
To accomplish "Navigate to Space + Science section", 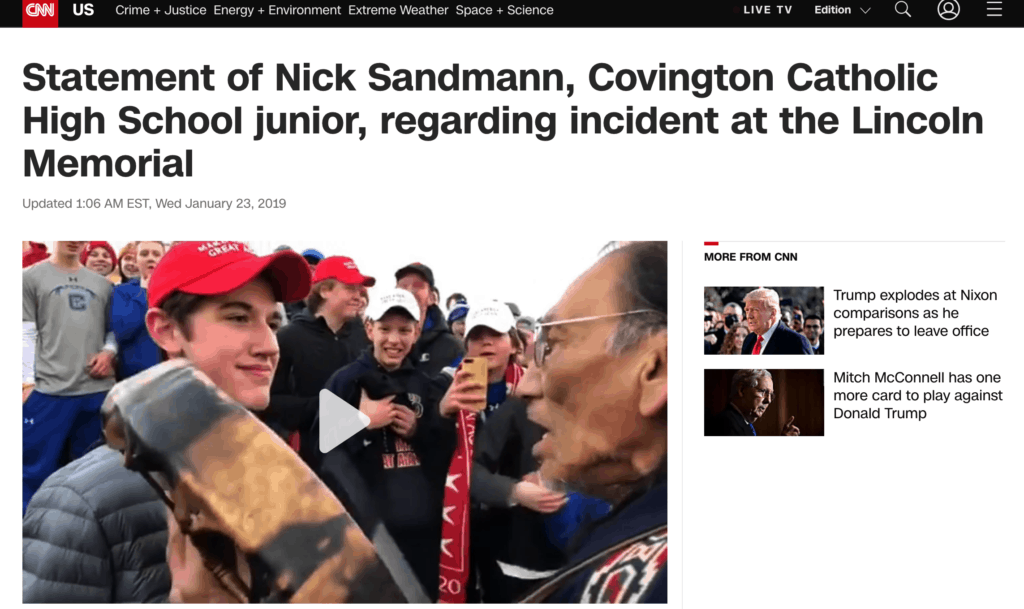I will coord(504,10).
